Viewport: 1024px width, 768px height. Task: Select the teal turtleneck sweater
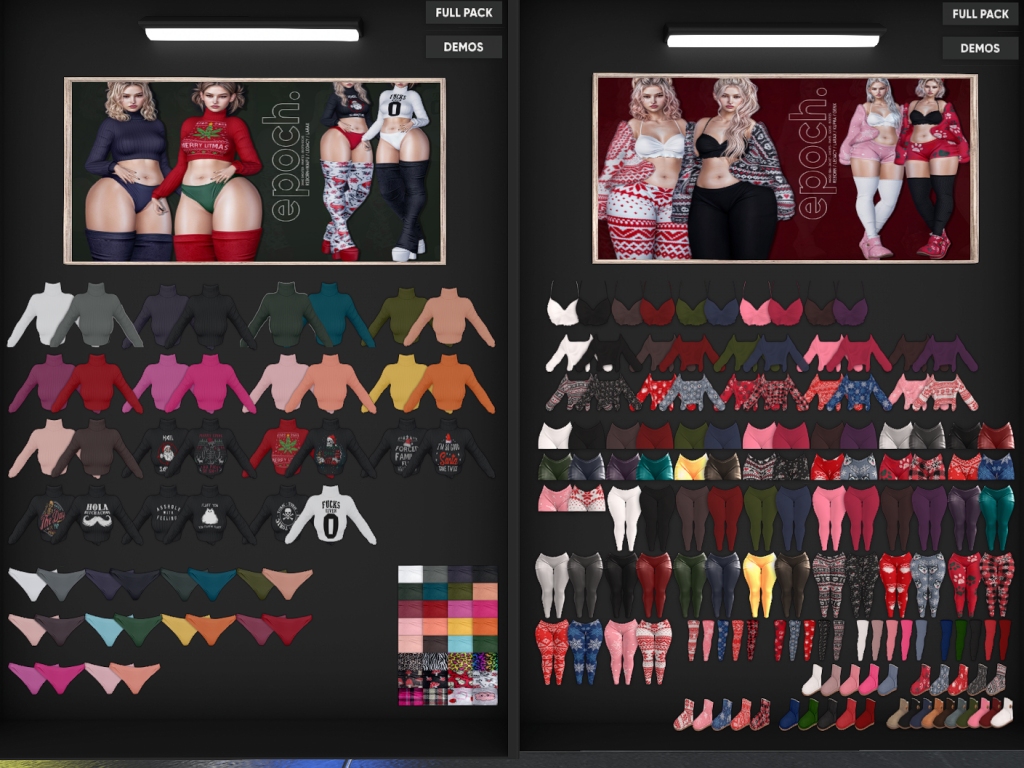click(338, 313)
